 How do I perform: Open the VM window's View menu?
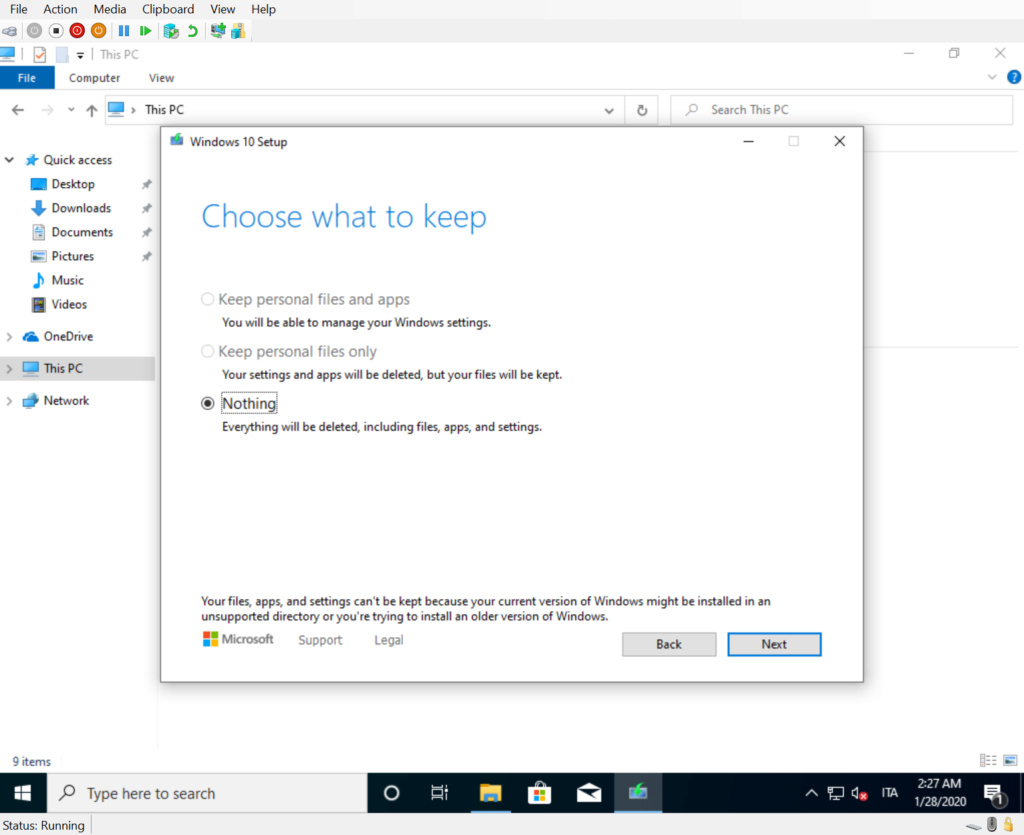tap(223, 9)
